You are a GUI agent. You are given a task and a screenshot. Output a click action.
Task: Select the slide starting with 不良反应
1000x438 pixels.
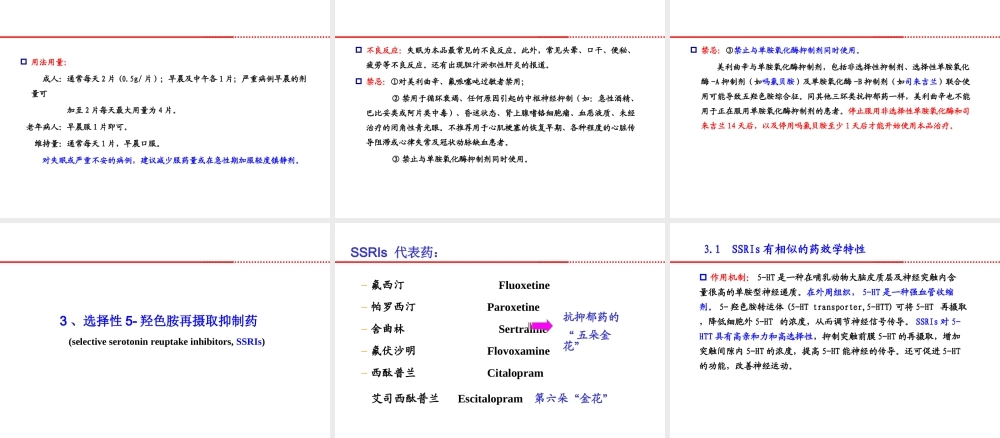coord(500,109)
